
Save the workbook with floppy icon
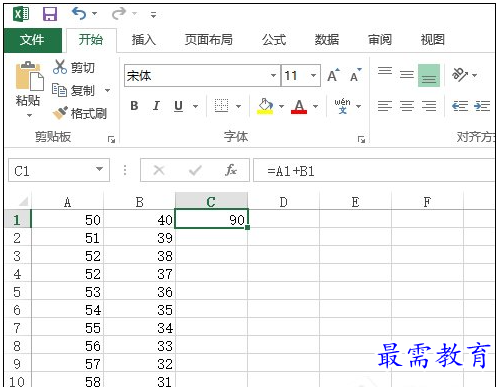[x=50, y=14]
